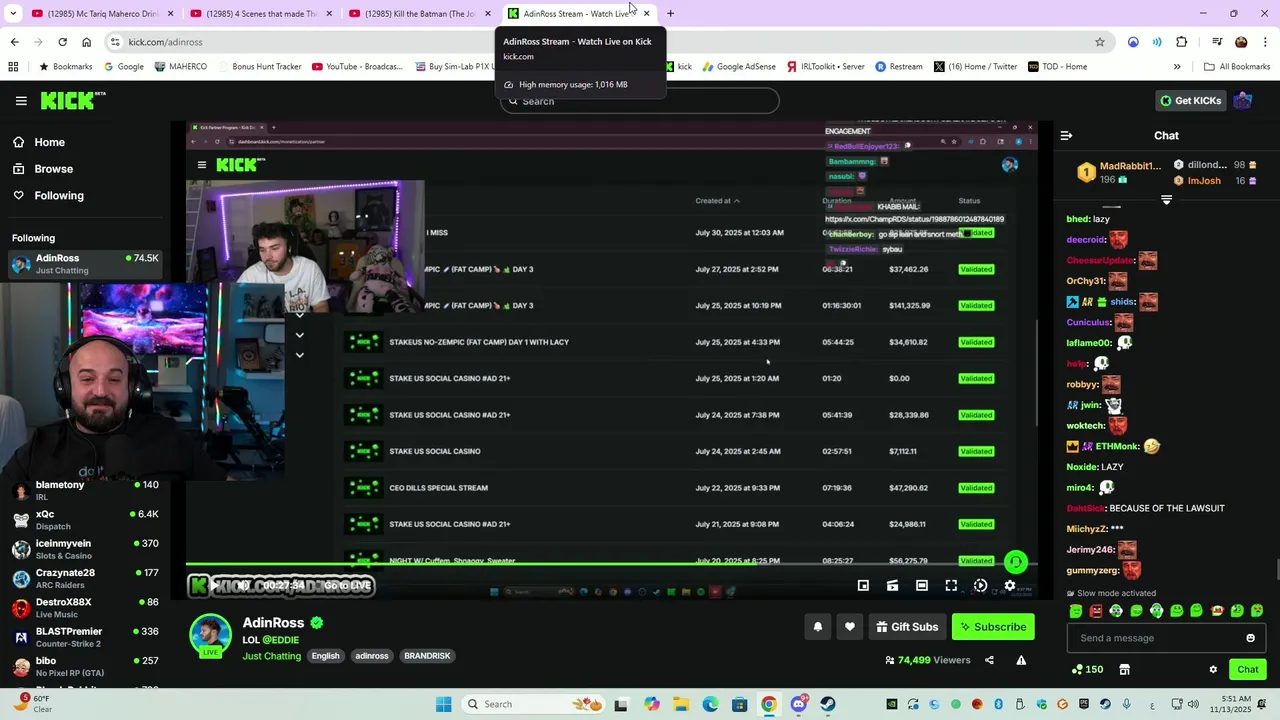Open the All Bookmarks folder
The image size is (1280, 720).
(x=1236, y=67)
